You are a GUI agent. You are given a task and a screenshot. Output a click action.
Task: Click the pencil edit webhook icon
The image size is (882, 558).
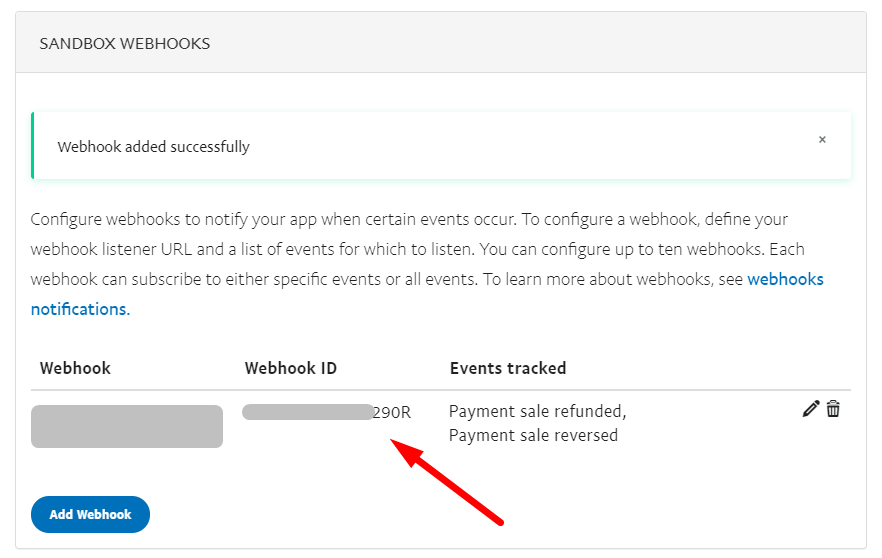pyautogui.click(x=810, y=409)
